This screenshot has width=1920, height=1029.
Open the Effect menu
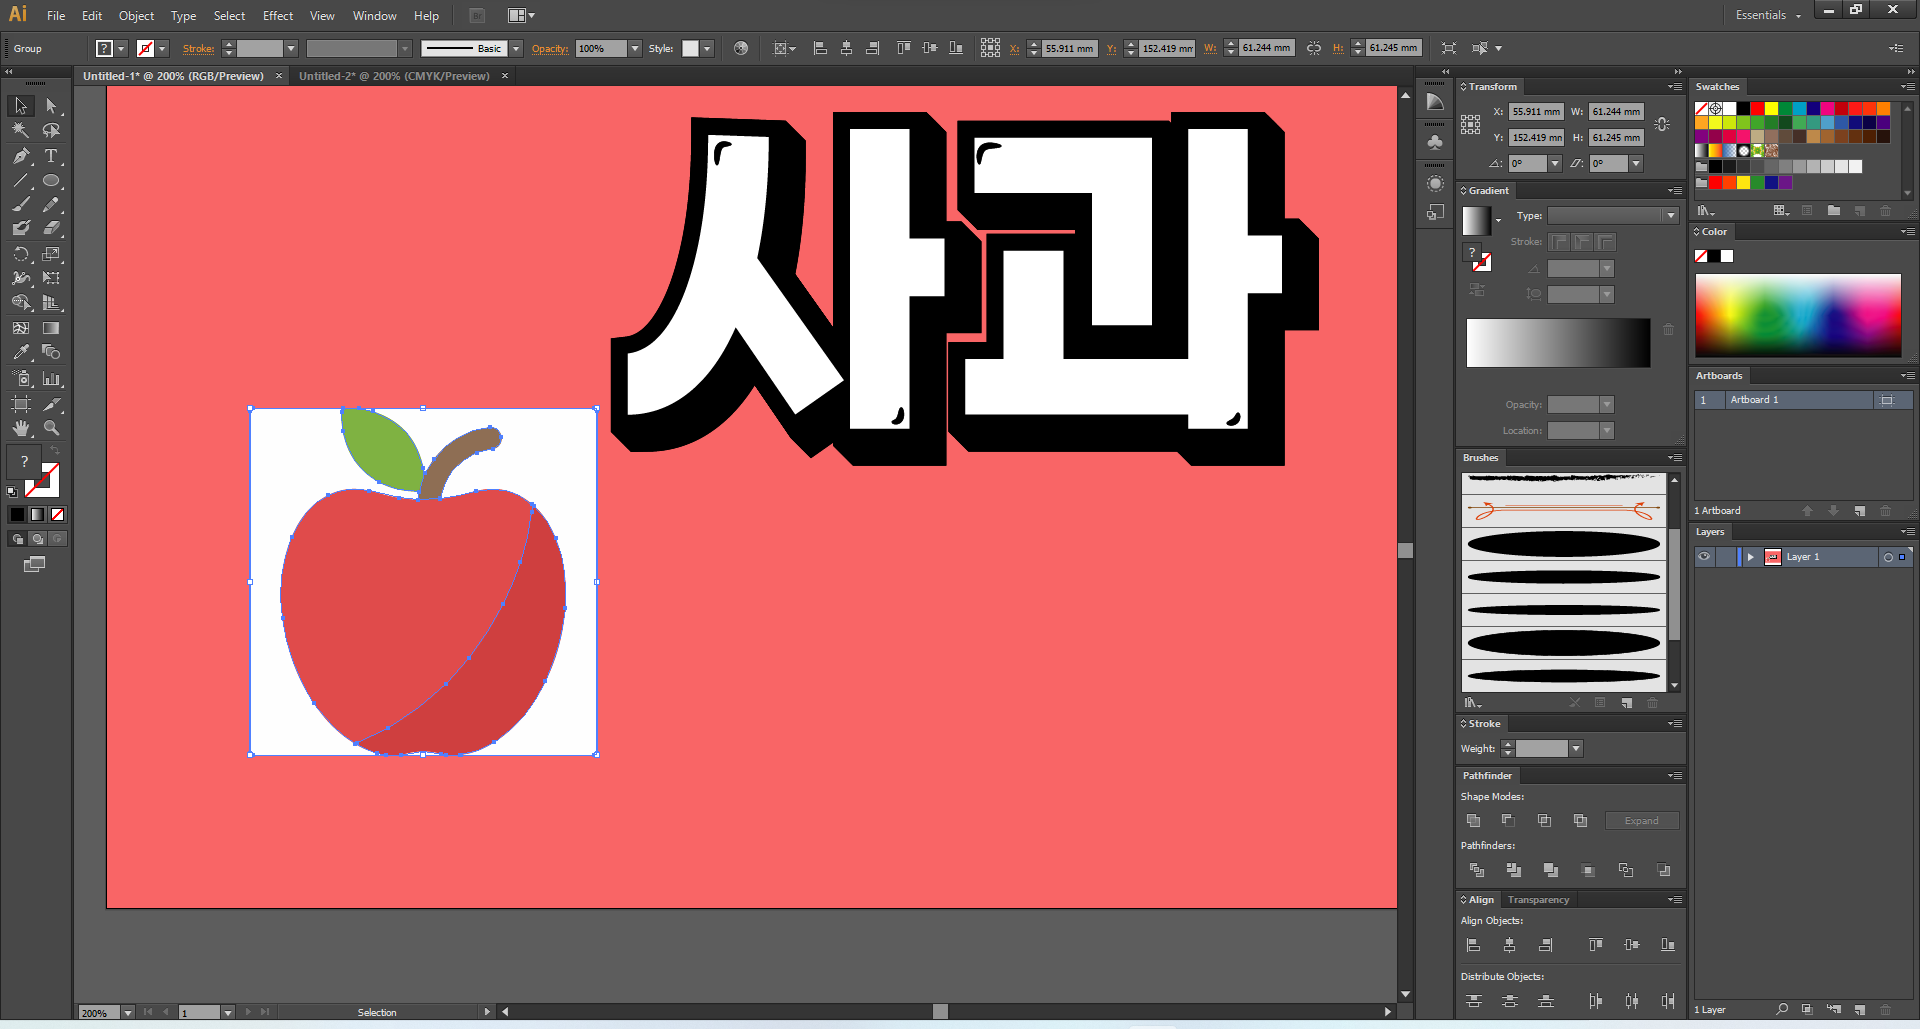[278, 16]
